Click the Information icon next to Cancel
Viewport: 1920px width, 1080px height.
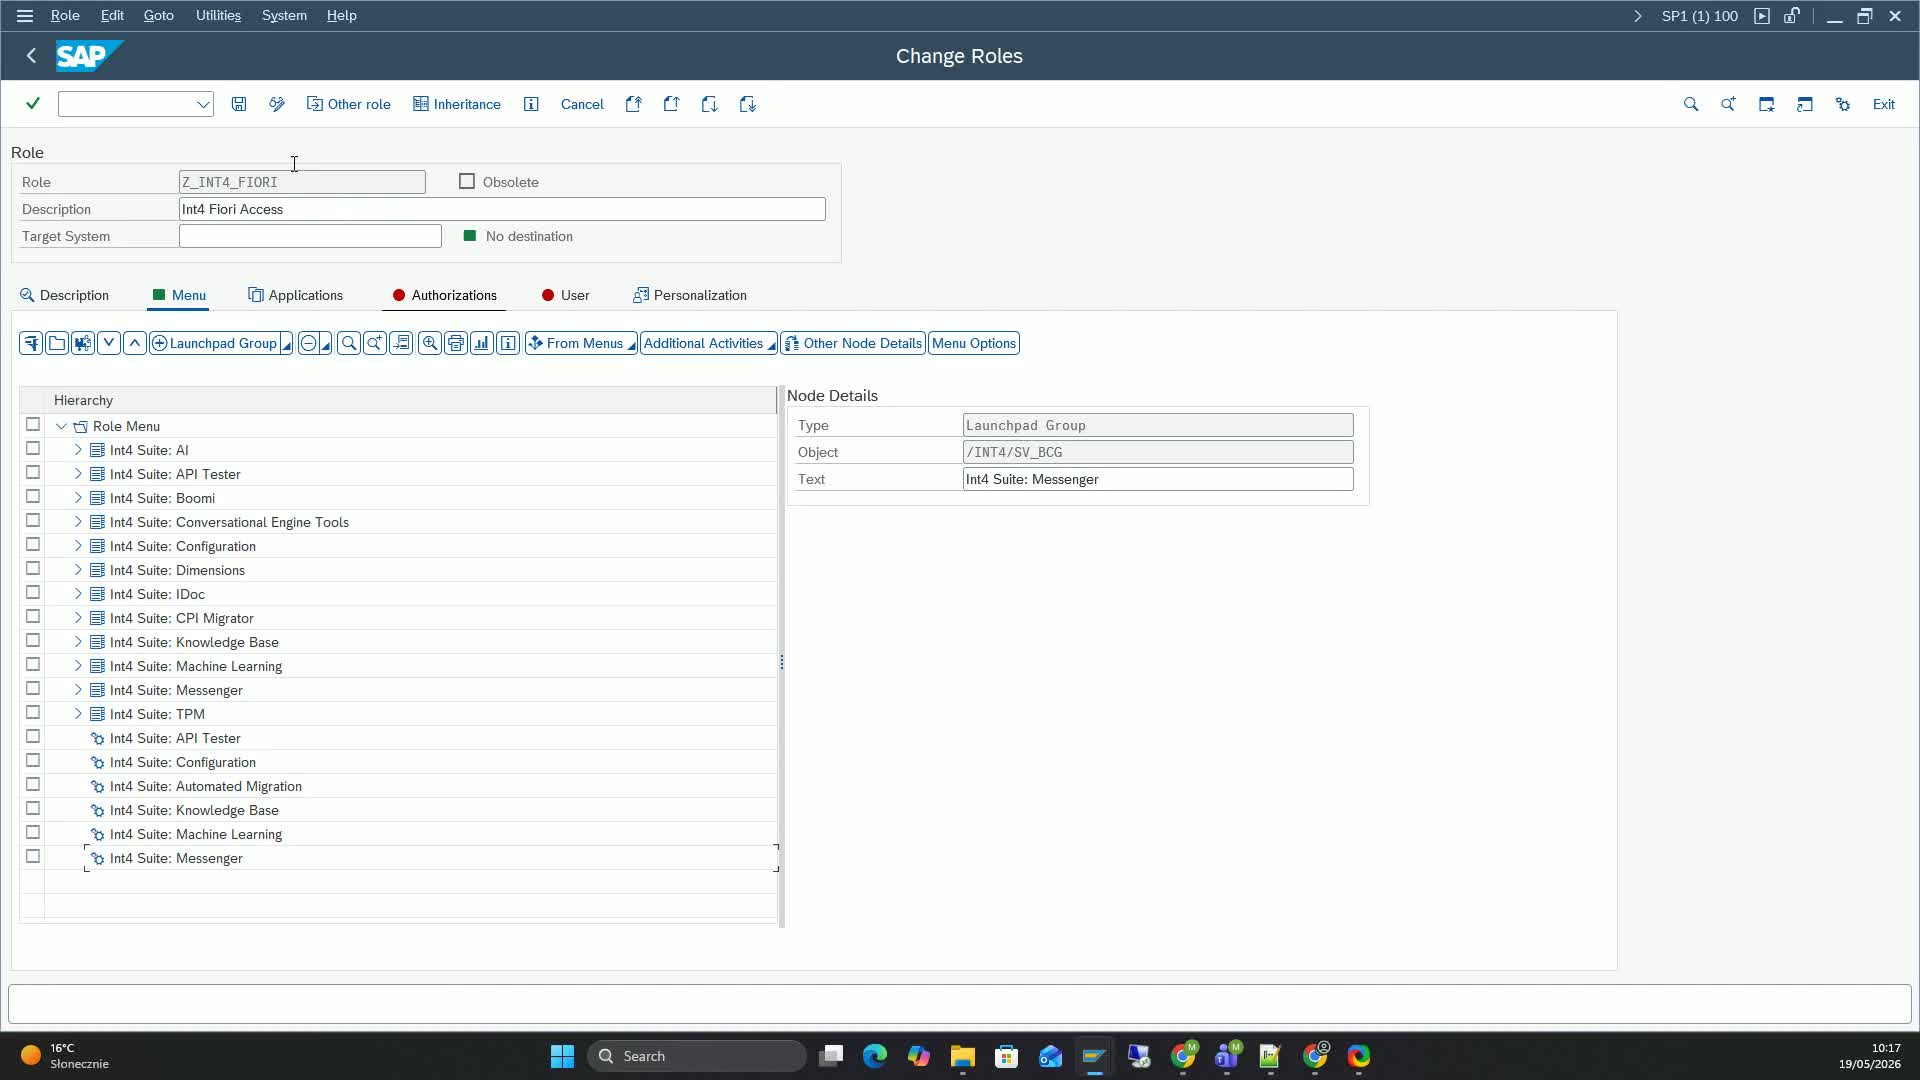click(x=531, y=104)
